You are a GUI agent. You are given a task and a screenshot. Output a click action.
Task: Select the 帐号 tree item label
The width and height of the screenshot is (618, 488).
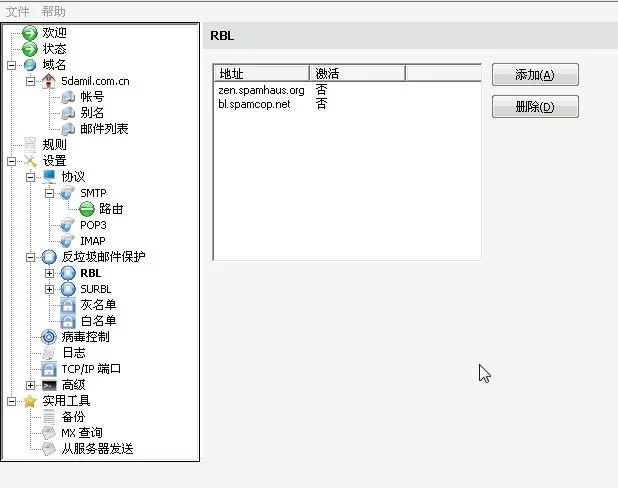(92, 97)
